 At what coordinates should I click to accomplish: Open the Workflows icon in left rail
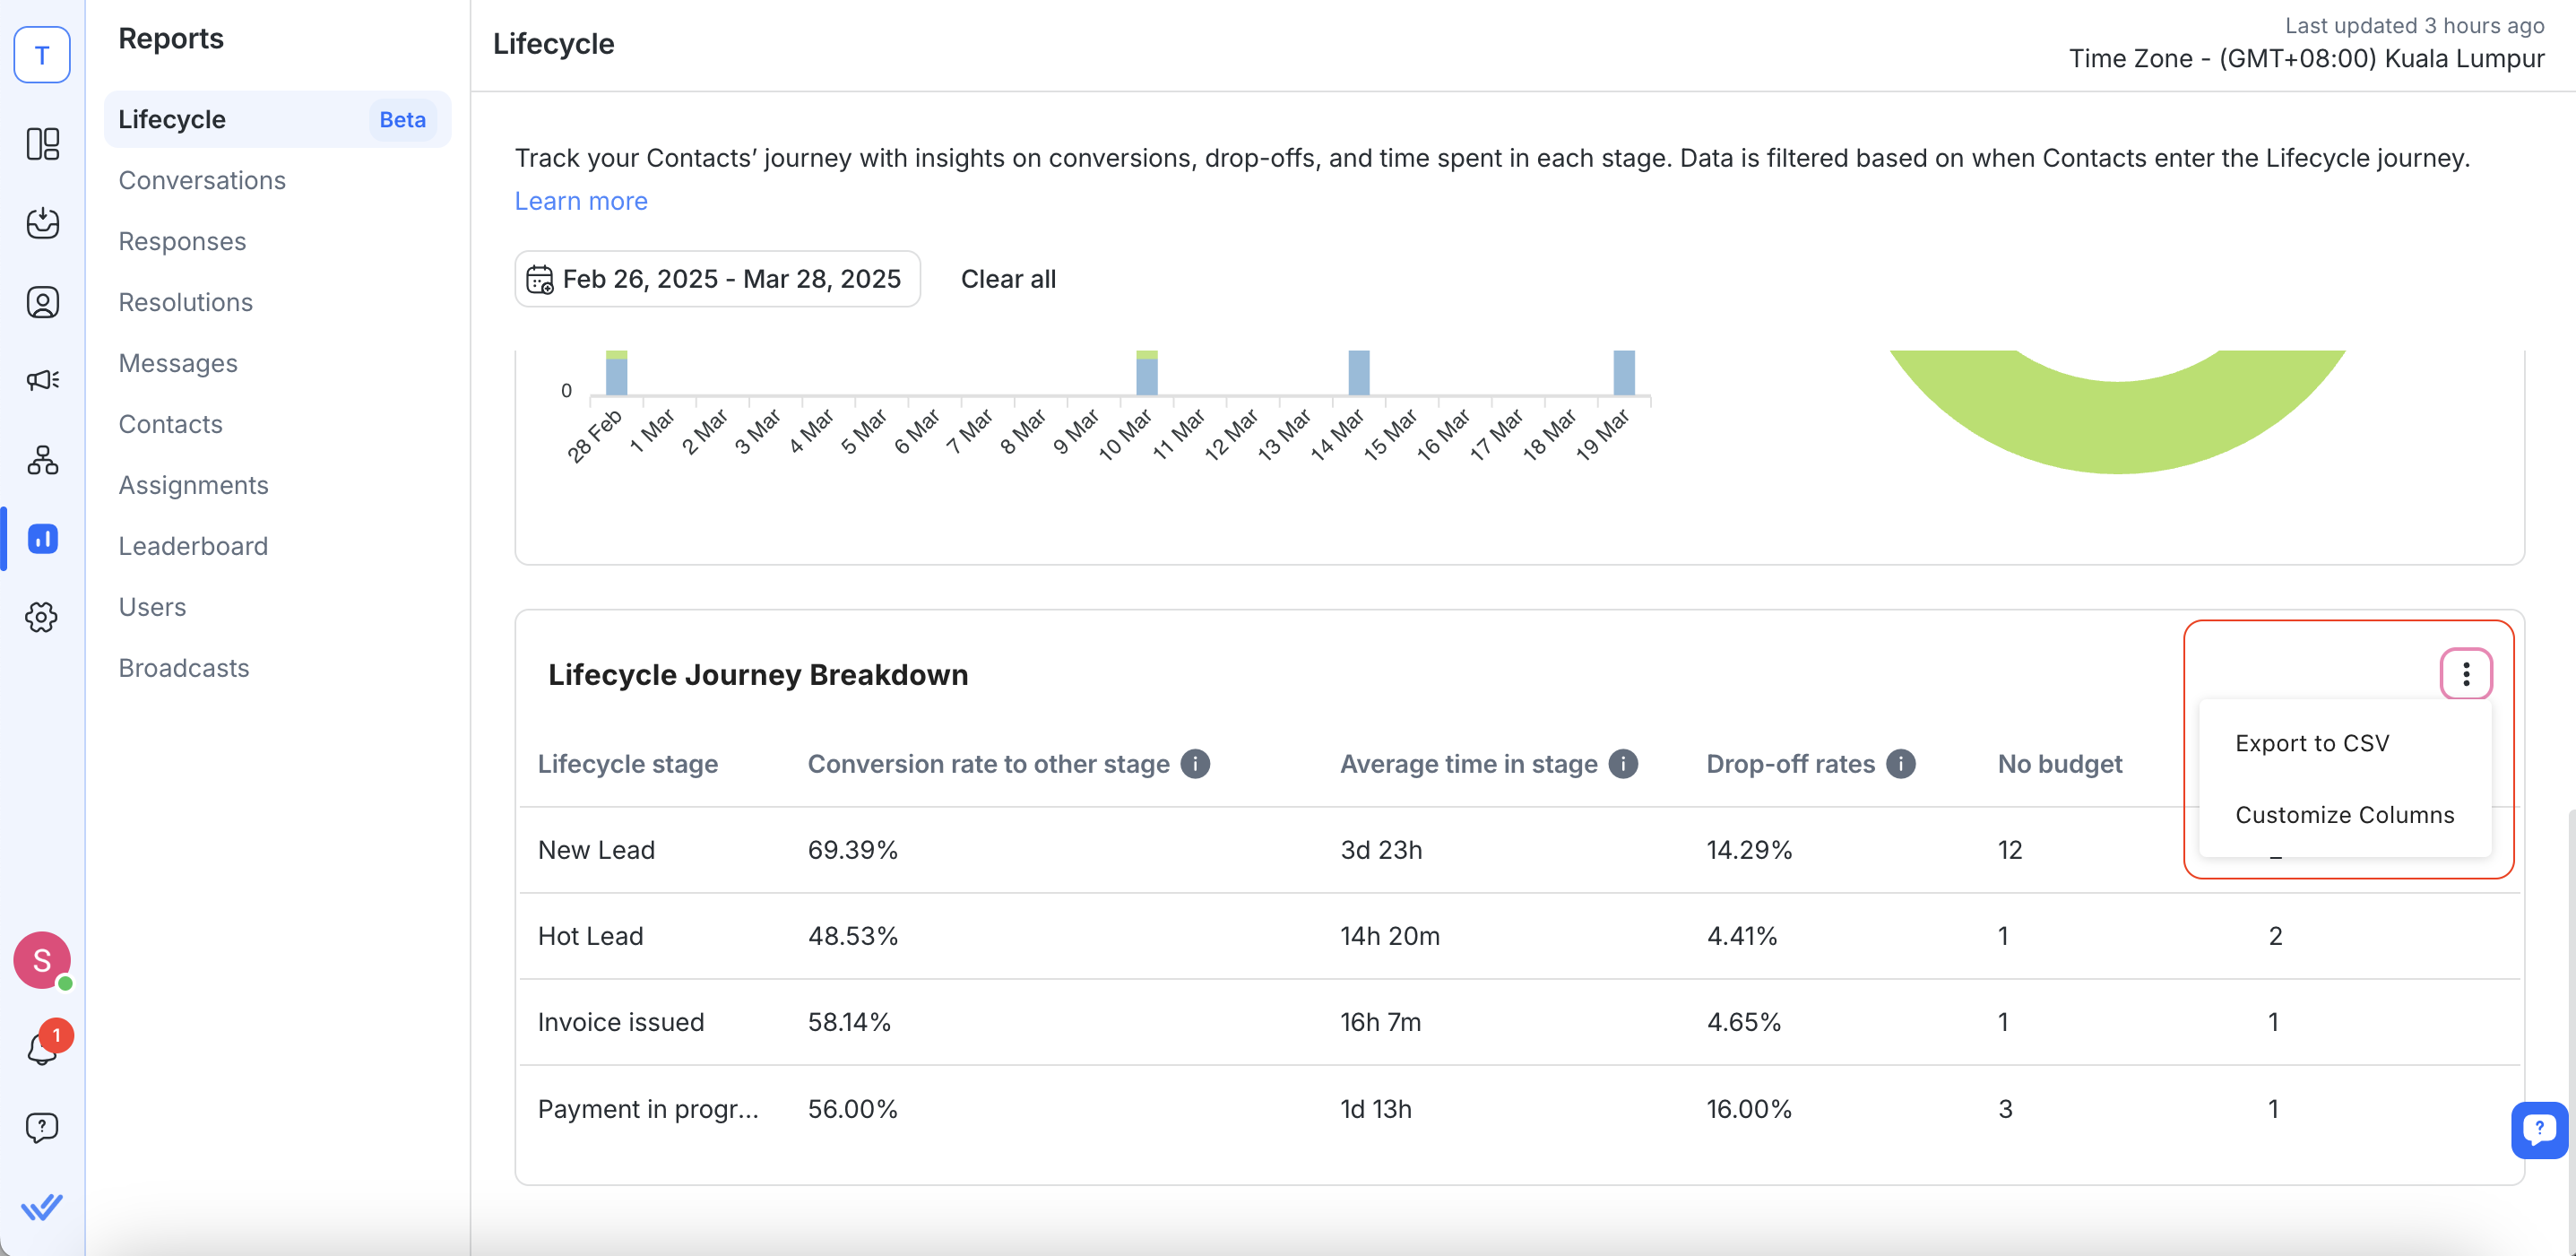tap(42, 460)
